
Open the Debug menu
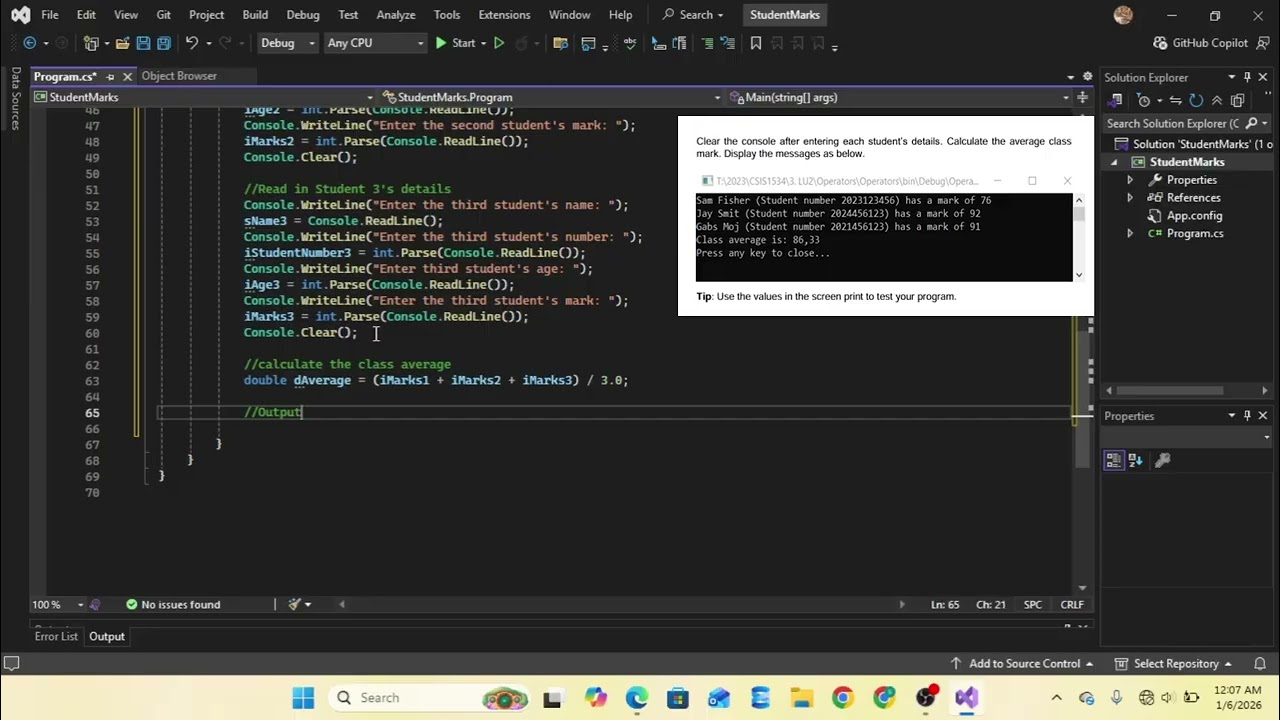(303, 15)
